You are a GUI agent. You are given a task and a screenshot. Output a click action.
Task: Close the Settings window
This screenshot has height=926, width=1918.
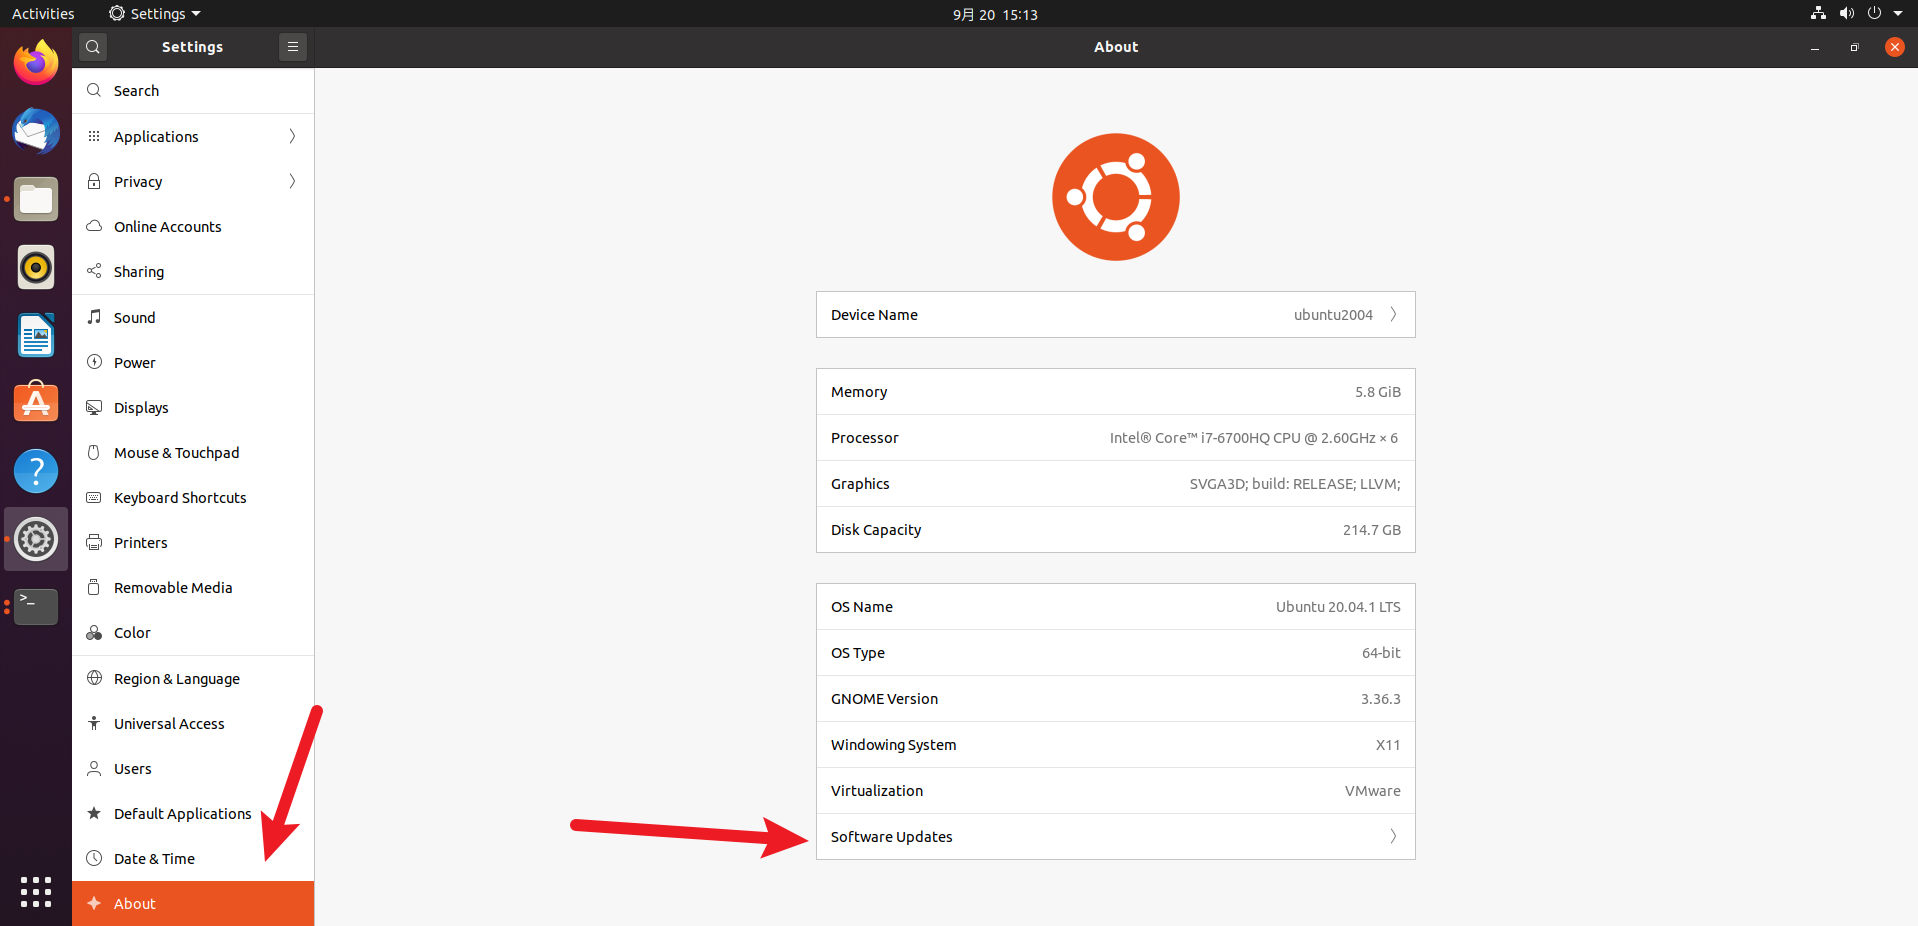click(x=1894, y=47)
